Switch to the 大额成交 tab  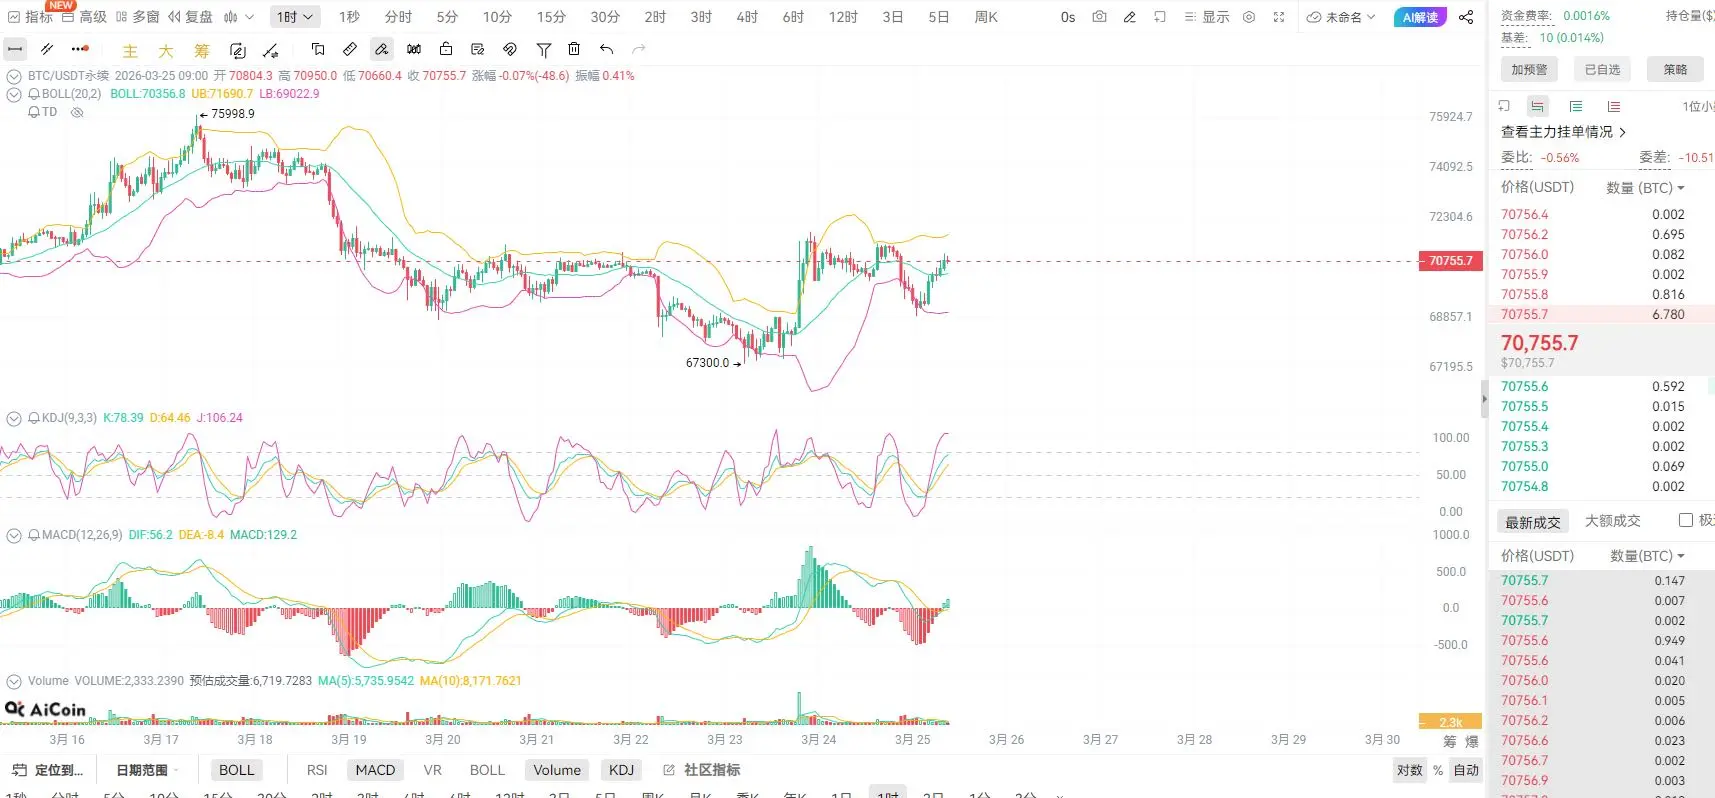point(1613,521)
